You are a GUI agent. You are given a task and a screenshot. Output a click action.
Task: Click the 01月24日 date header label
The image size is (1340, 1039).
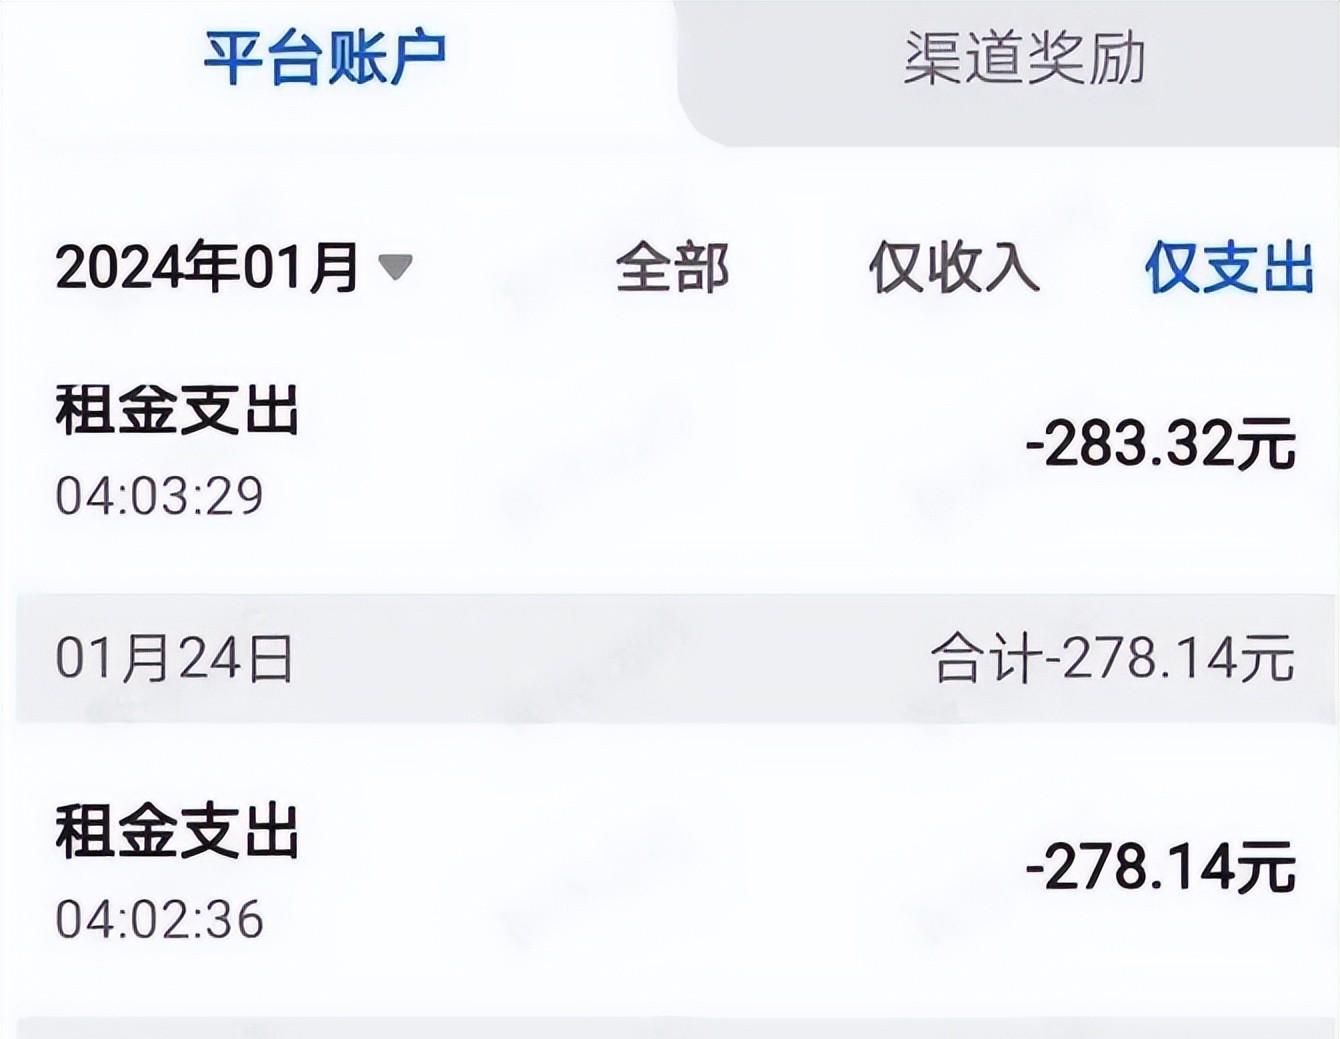(x=174, y=659)
